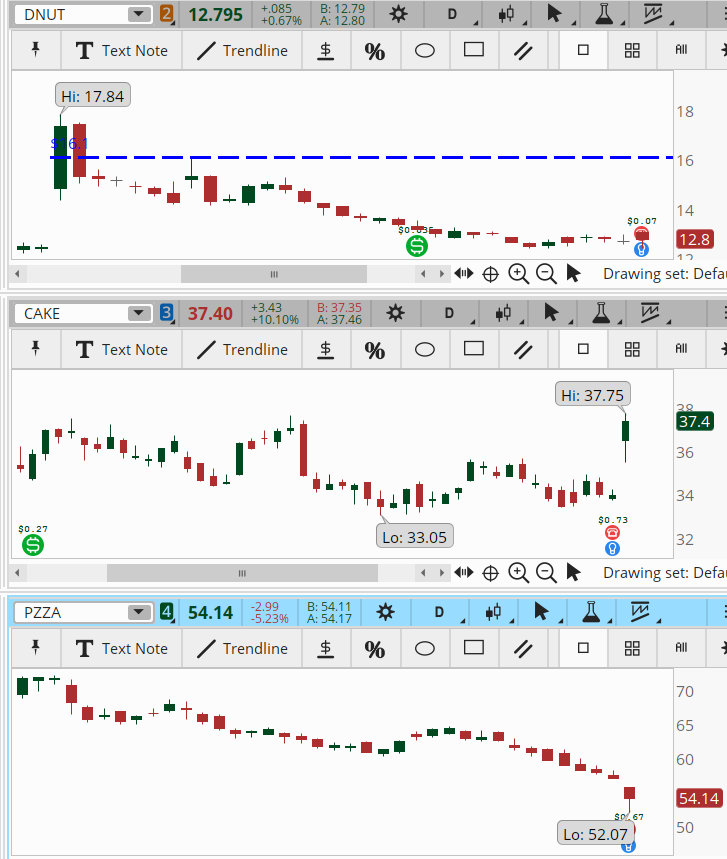
Task: Click CAKE $0.27 dividend marker
Action: click(x=33, y=545)
